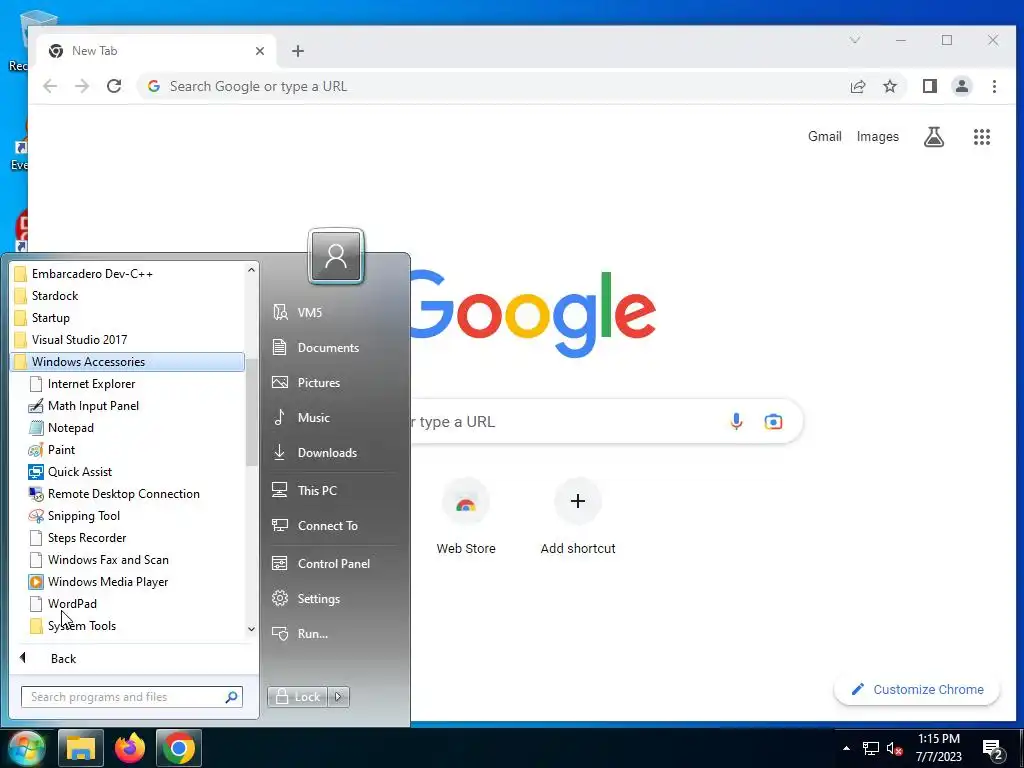Screen dimensions: 1024x768
Task: Click the Windows Start orb
Action: coord(26,748)
